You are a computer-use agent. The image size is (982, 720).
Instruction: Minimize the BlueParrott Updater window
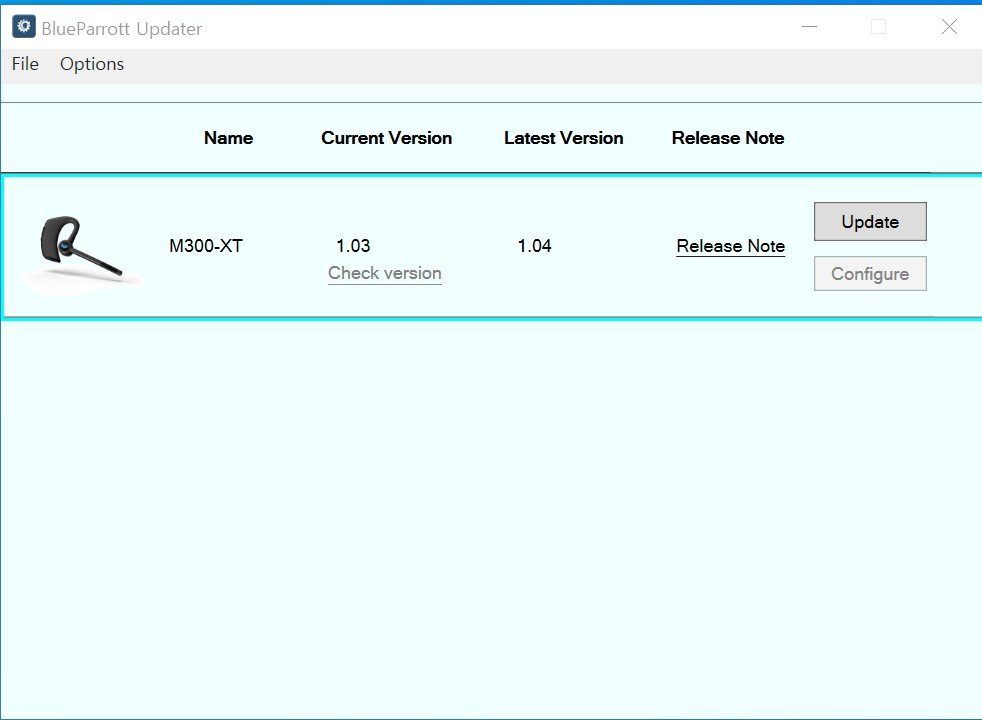pyautogui.click(x=810, y=27)
